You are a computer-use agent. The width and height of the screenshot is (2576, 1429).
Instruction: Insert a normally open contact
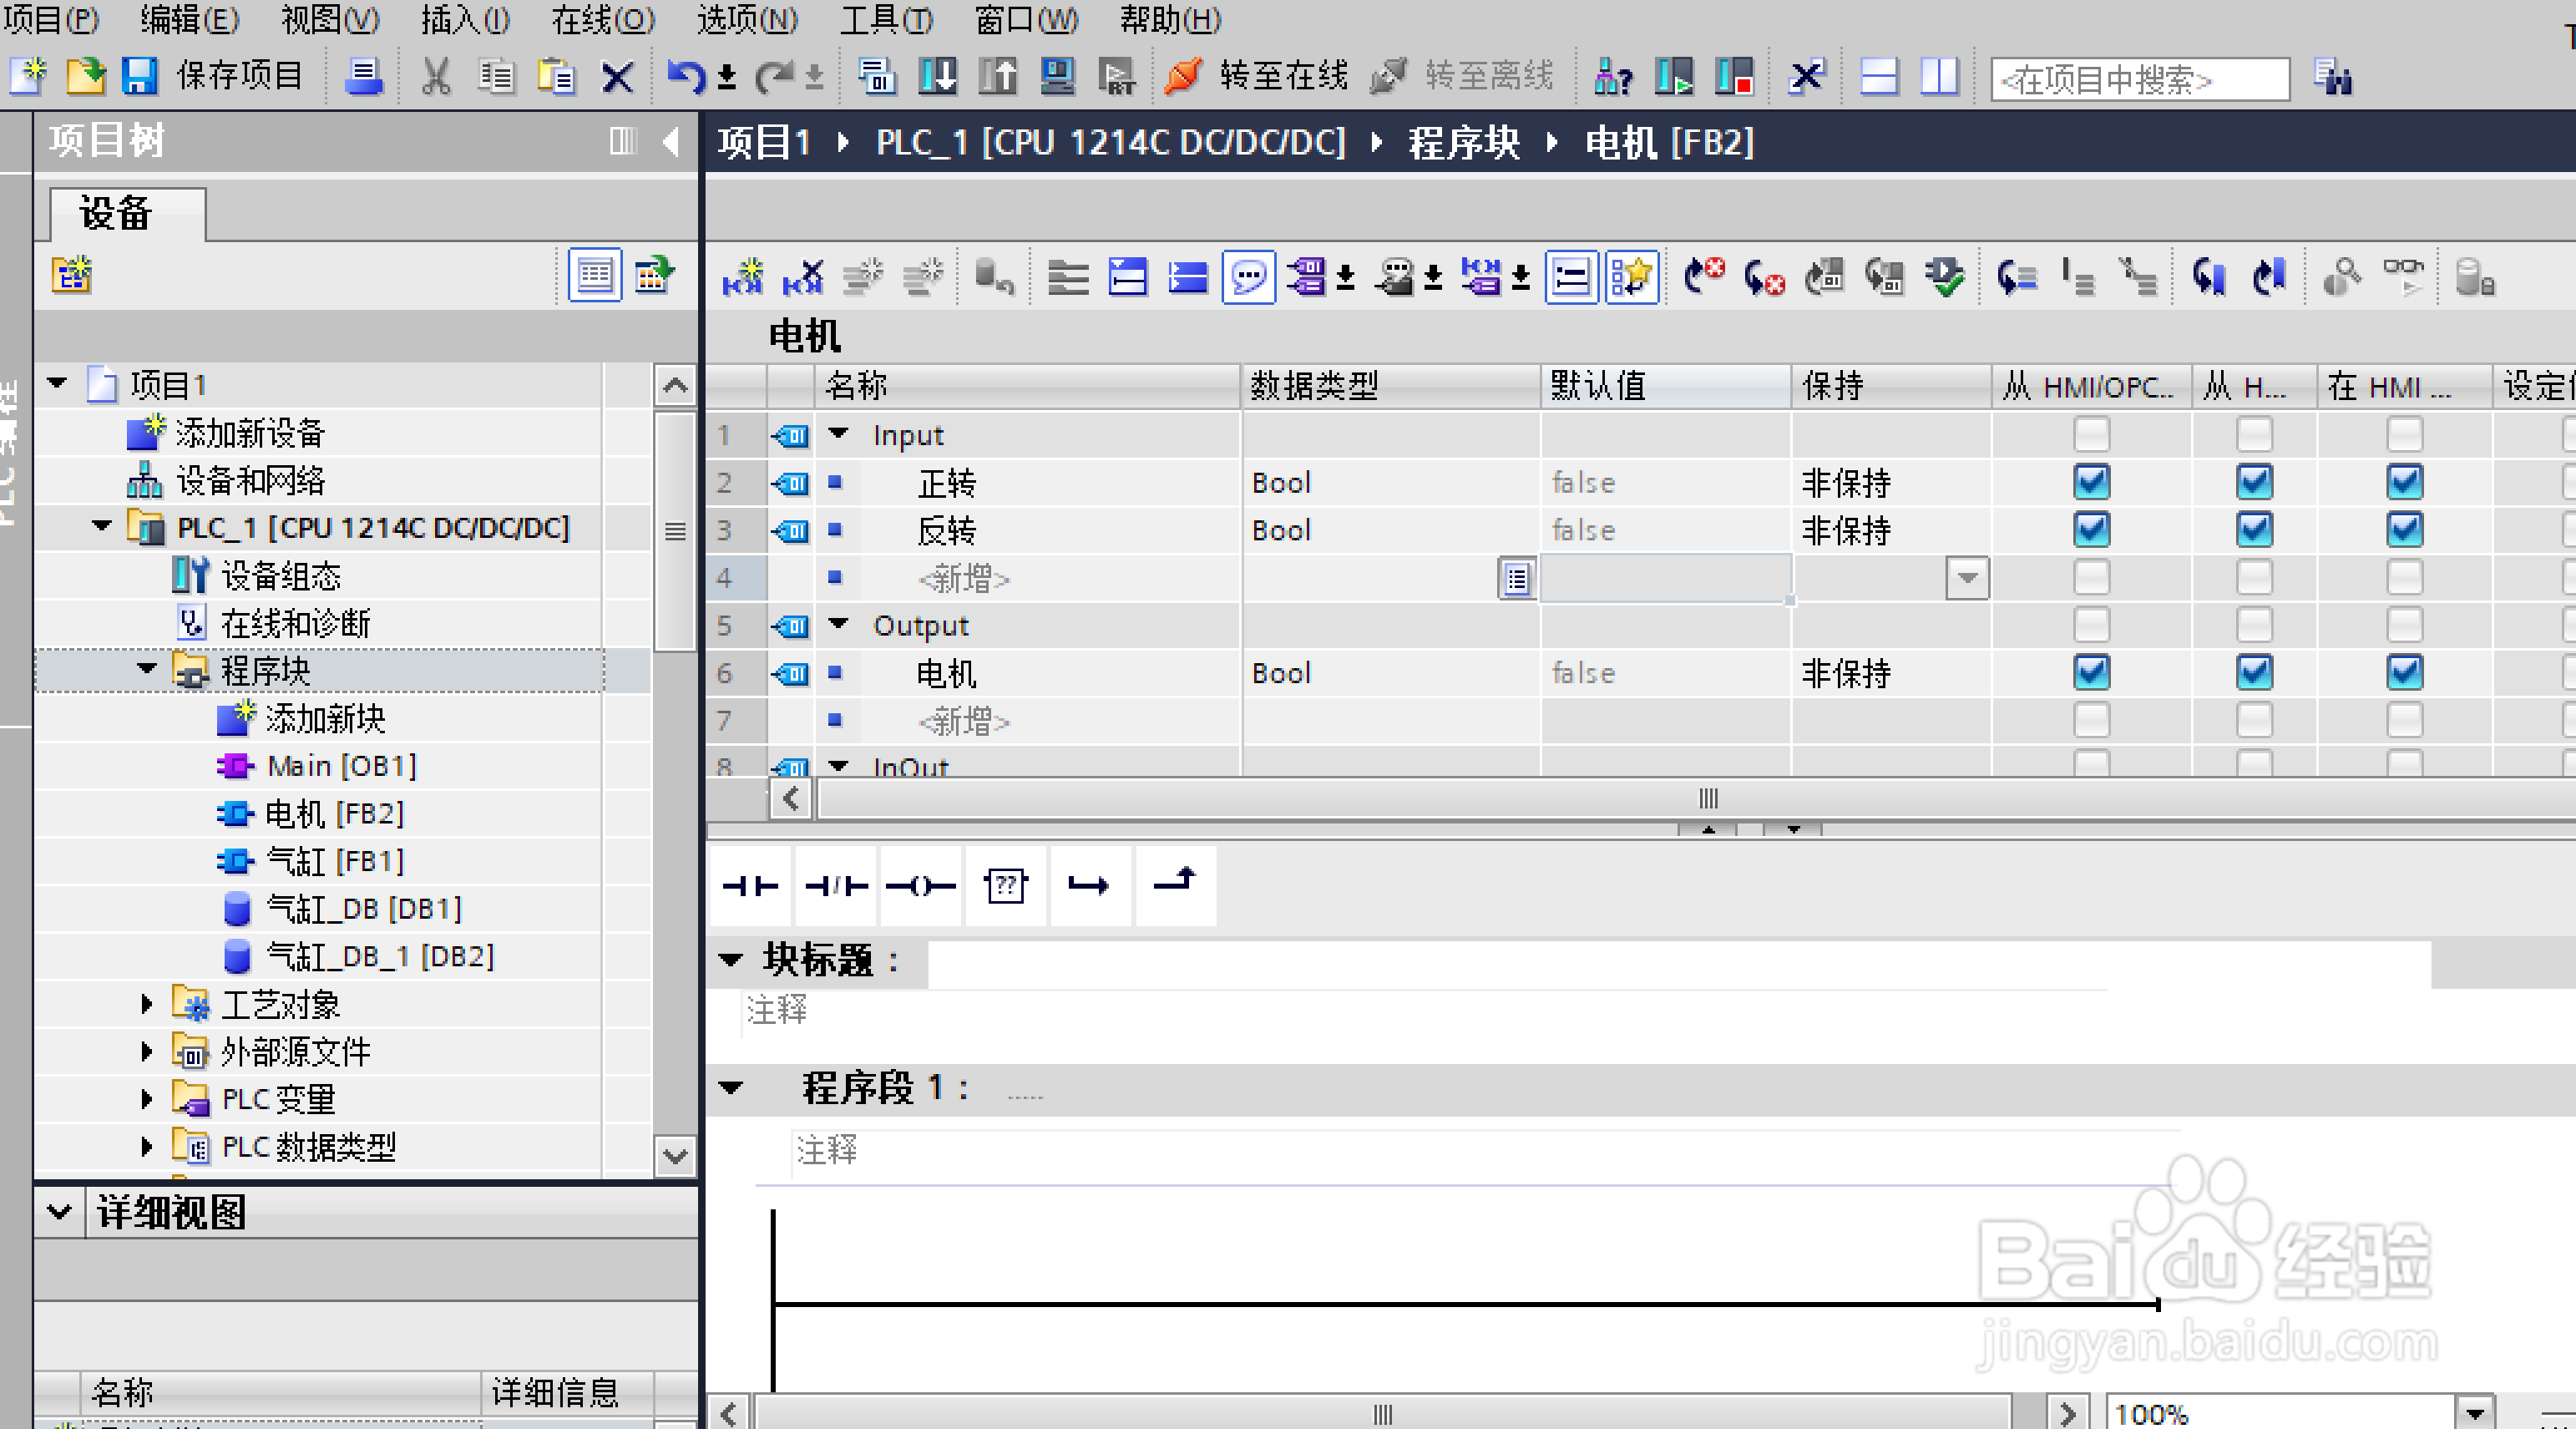(750, 886)
